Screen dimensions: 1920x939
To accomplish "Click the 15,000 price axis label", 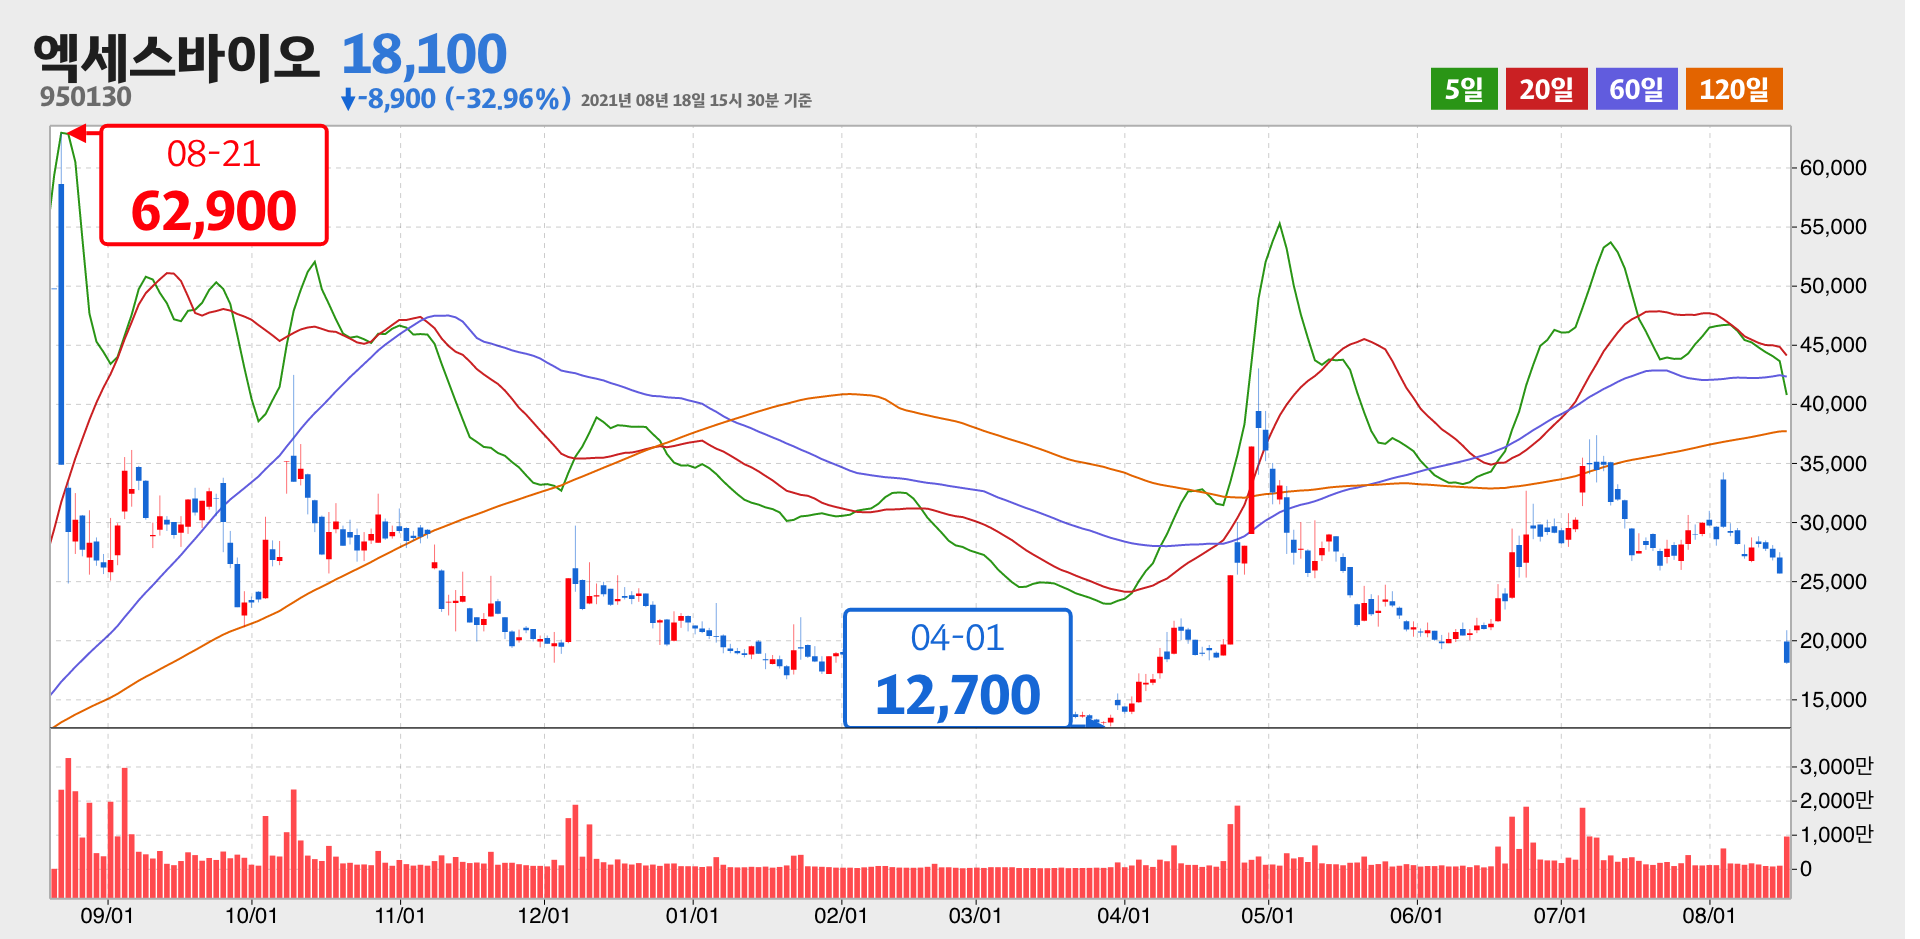I will (1833, 700).
